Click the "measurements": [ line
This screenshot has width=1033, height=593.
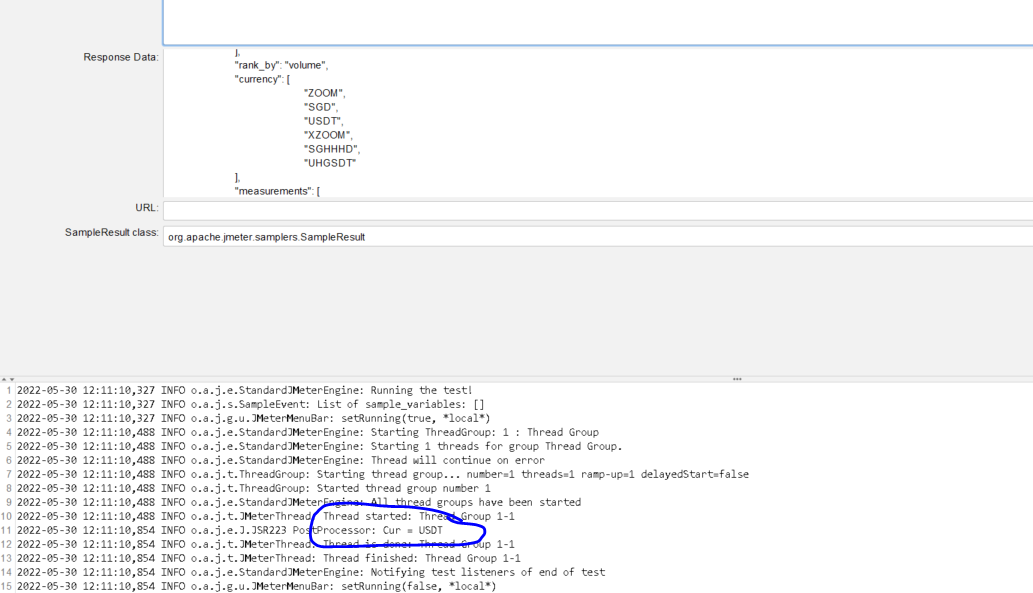pyautogui.click(x=277, y=191)
